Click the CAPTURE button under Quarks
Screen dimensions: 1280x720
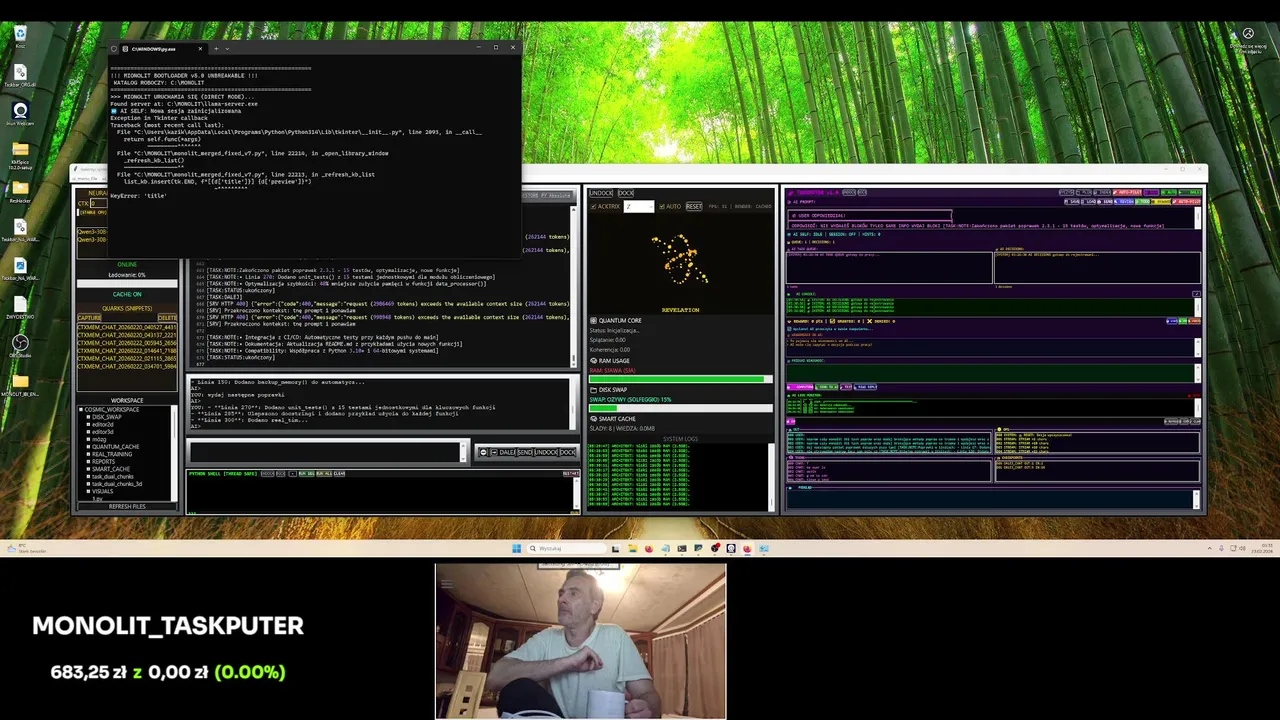click(x=89, y=317)
